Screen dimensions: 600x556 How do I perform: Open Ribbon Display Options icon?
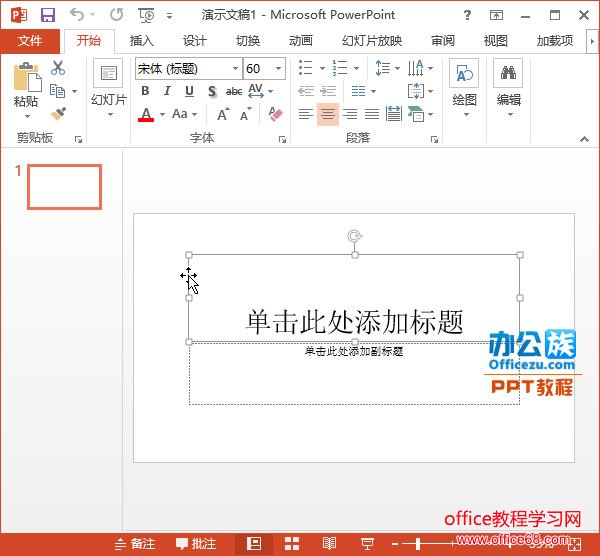point(496,15)
